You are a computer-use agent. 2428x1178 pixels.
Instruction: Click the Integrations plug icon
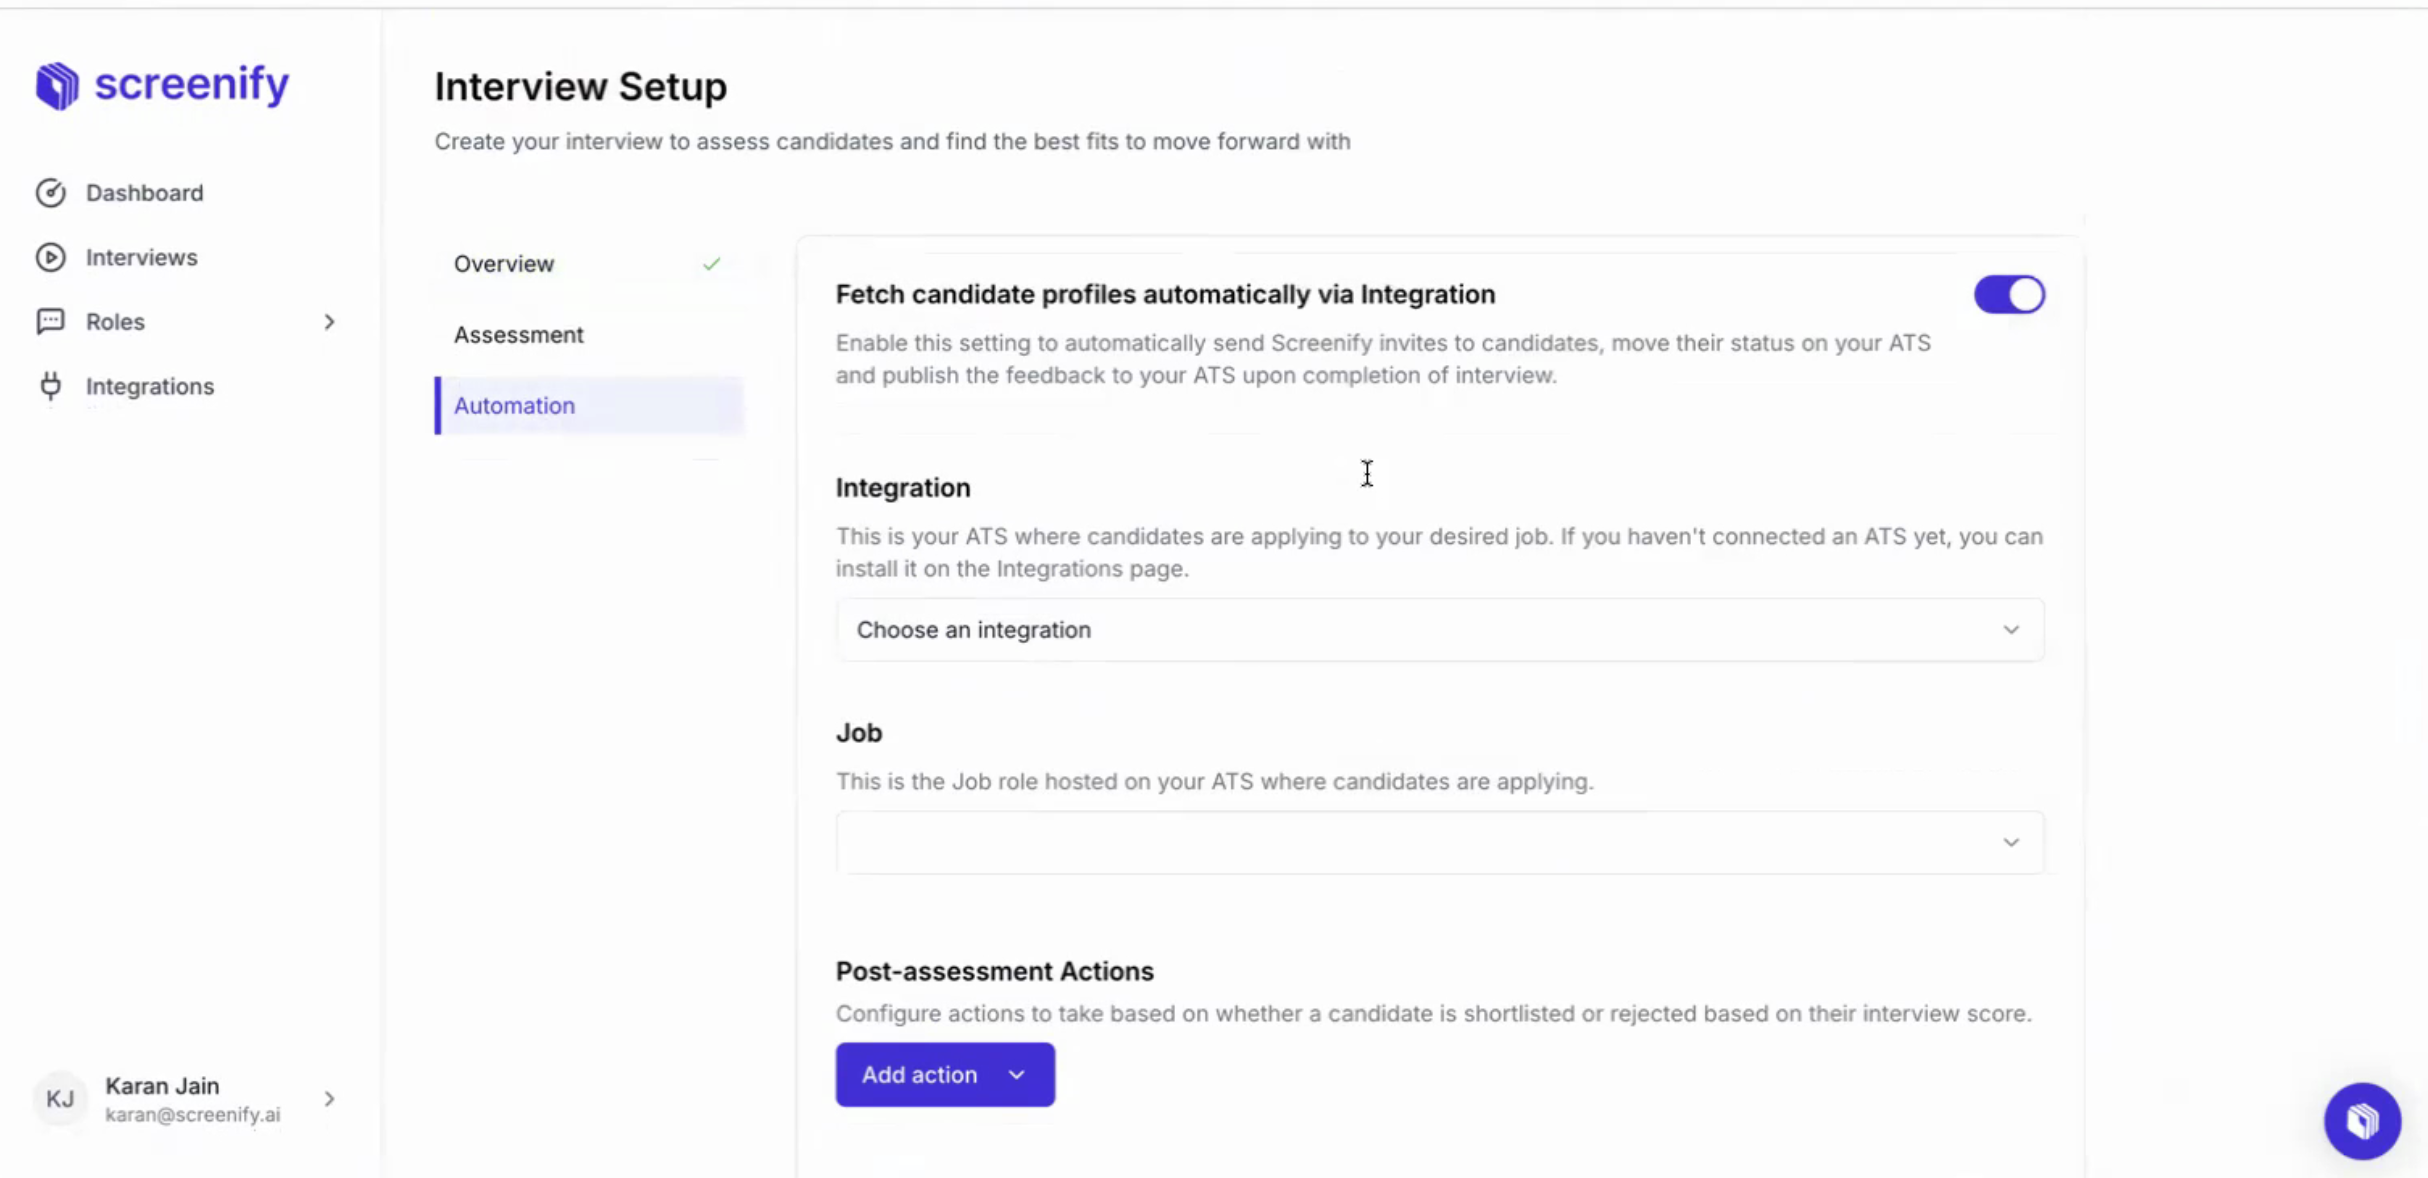click(51, 386)
